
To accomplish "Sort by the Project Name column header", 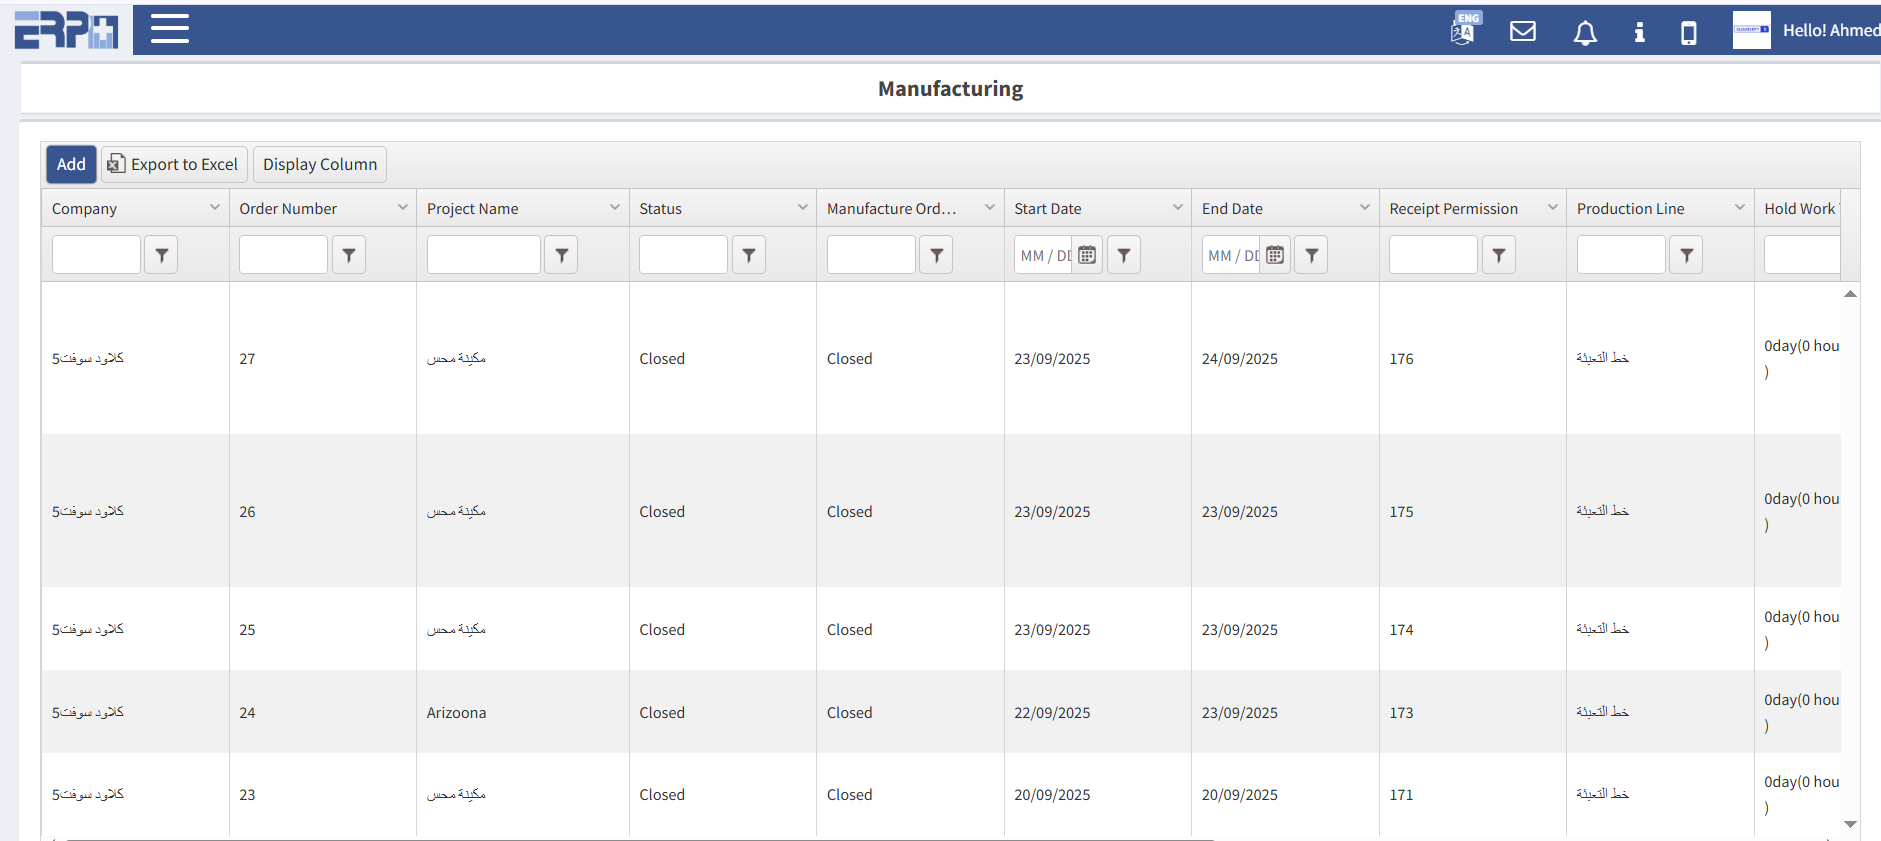I will click(x=473, y=209).
